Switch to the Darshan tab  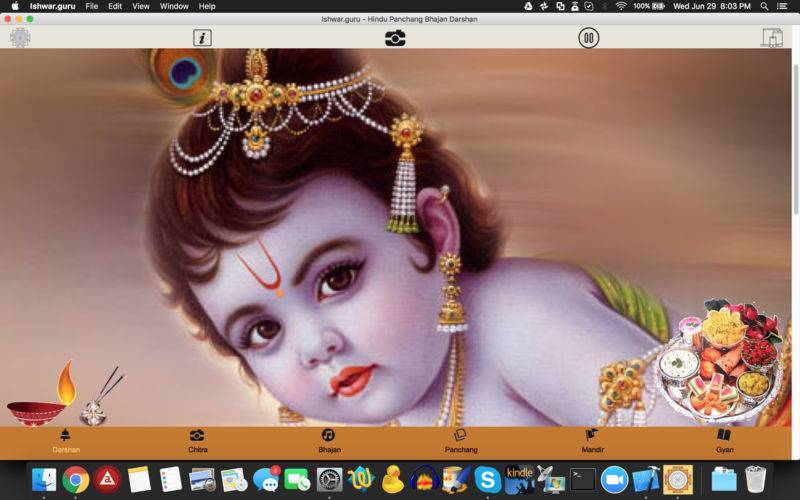66,442
